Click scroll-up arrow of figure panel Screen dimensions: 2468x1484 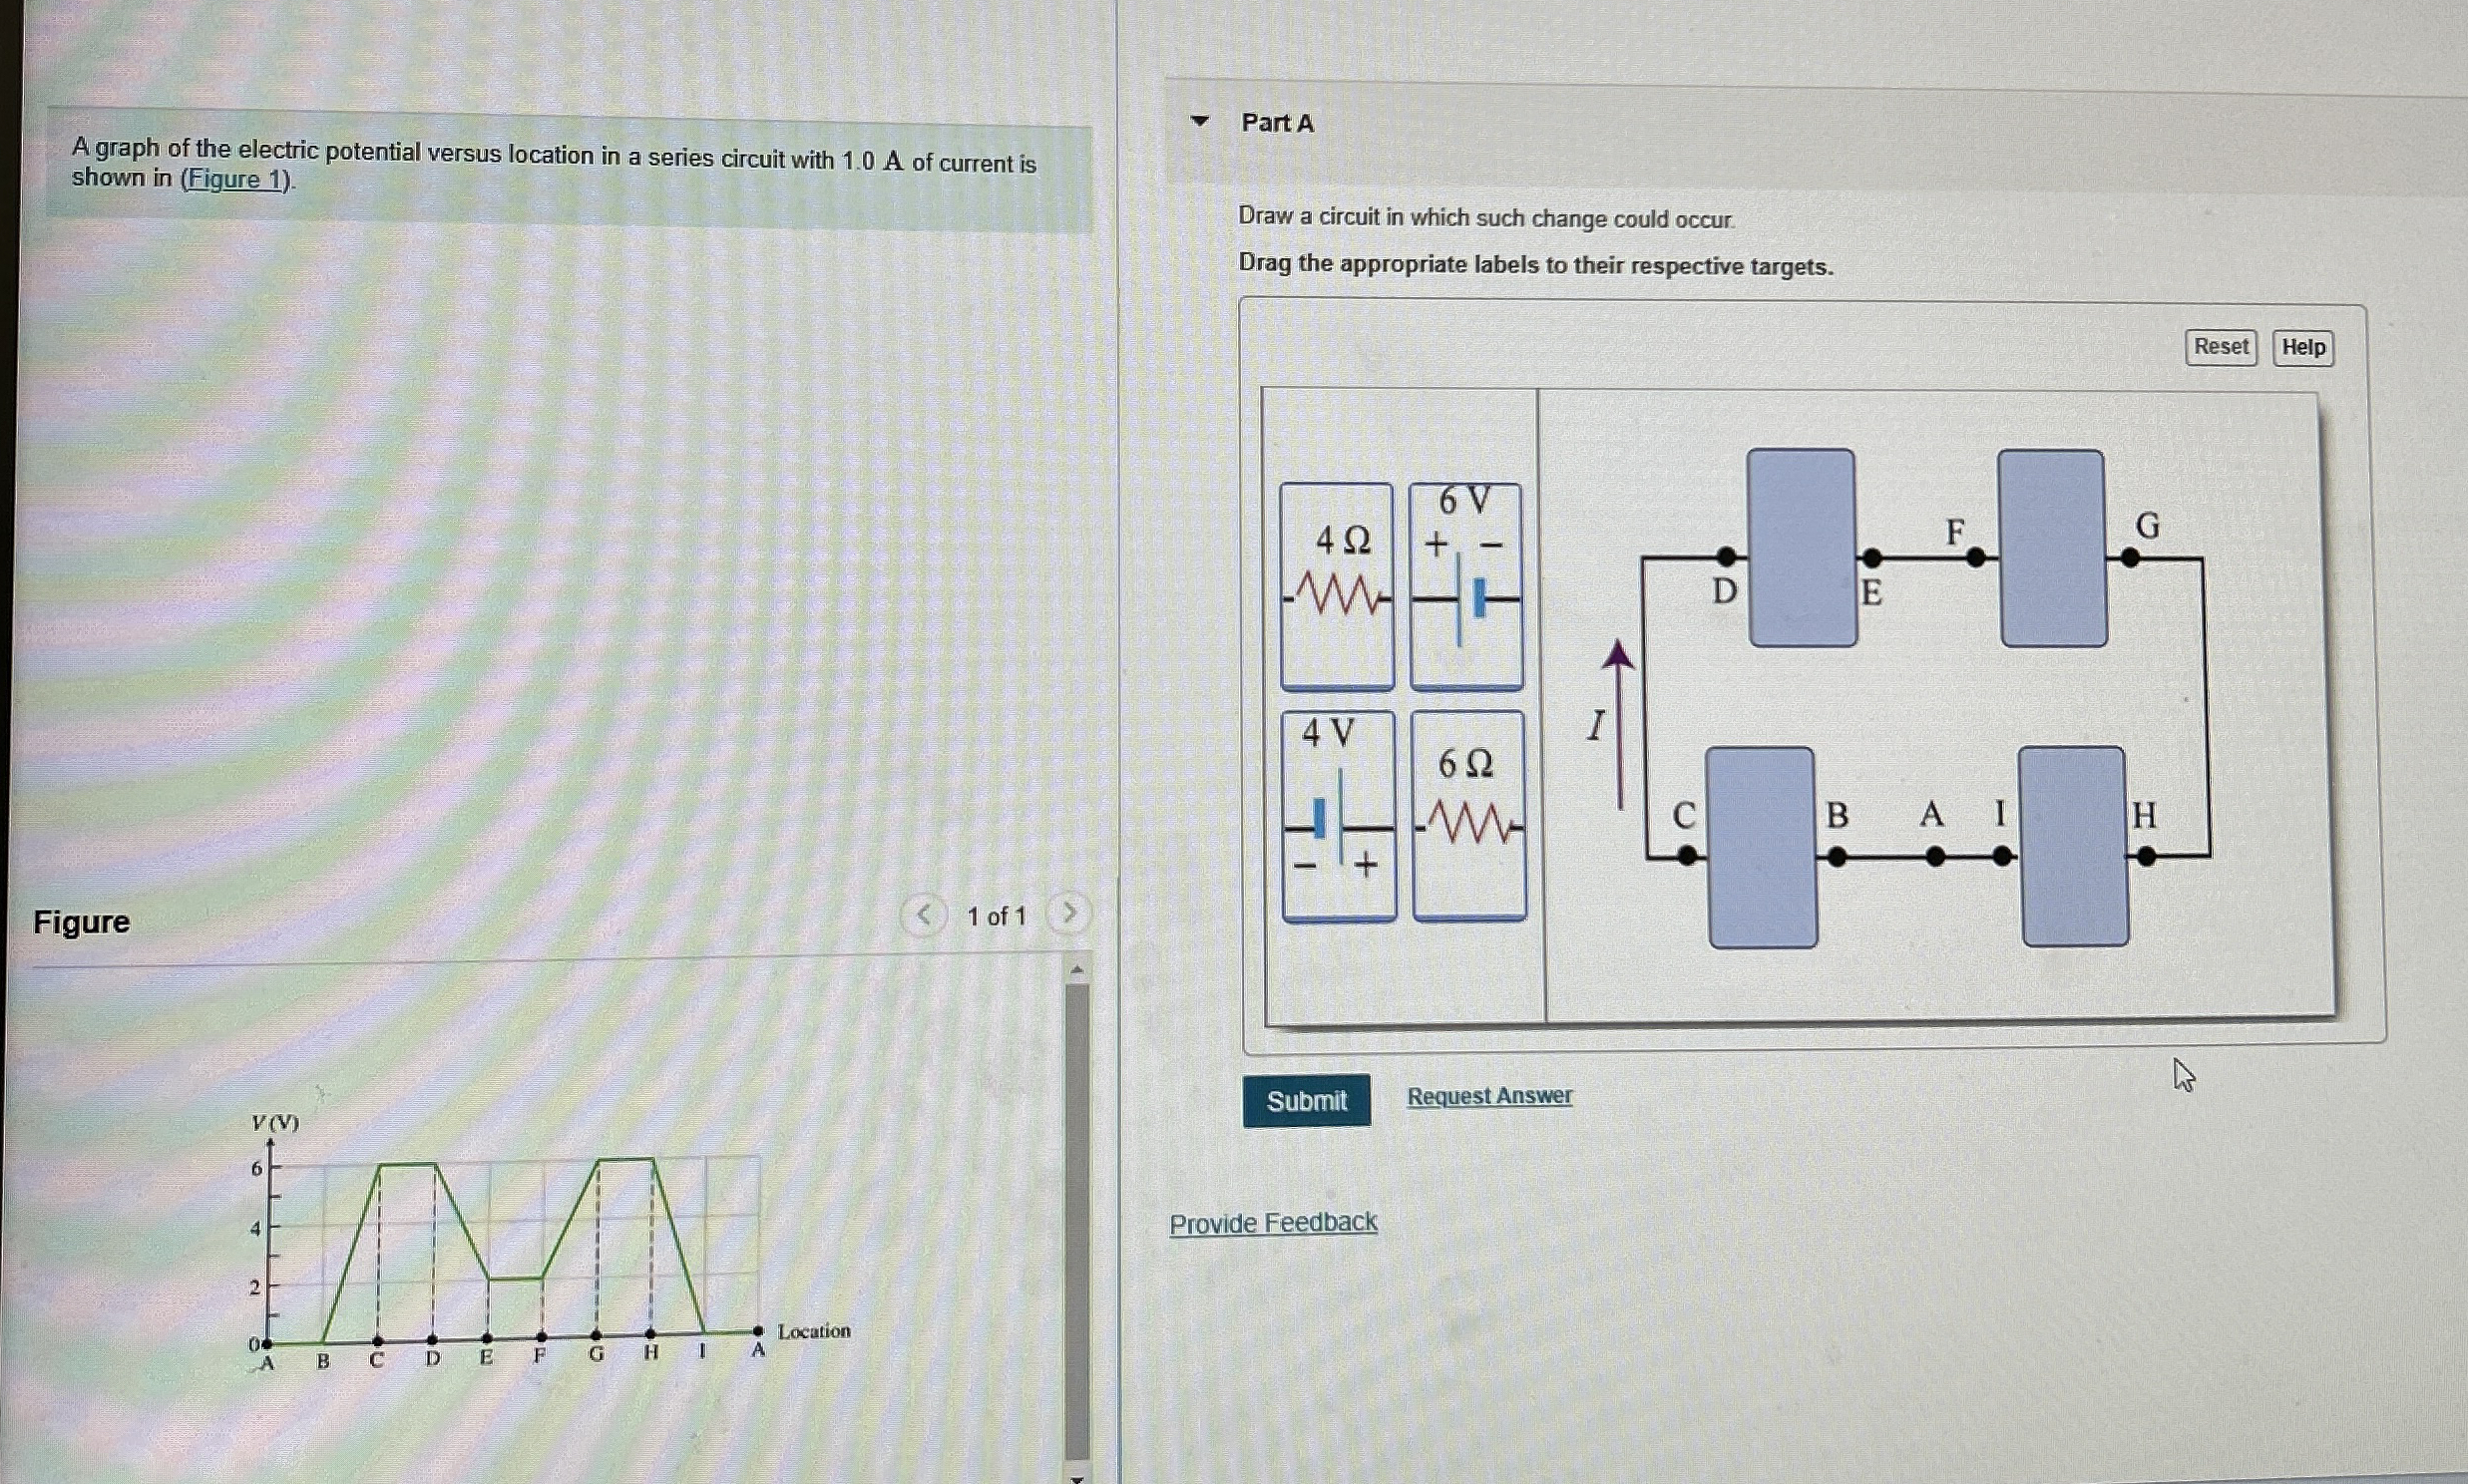1077,969
